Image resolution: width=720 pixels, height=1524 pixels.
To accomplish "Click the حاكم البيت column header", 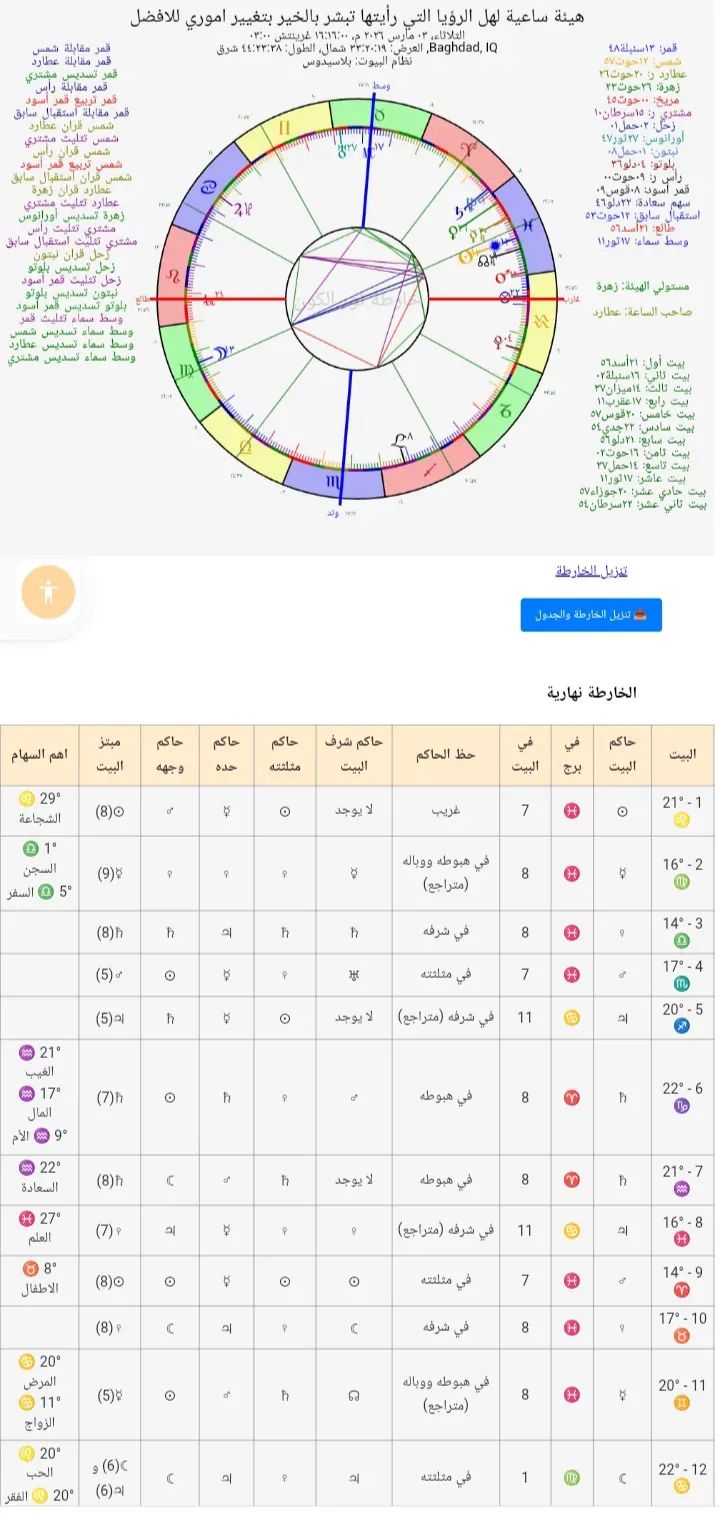I will tap(622, 755).
